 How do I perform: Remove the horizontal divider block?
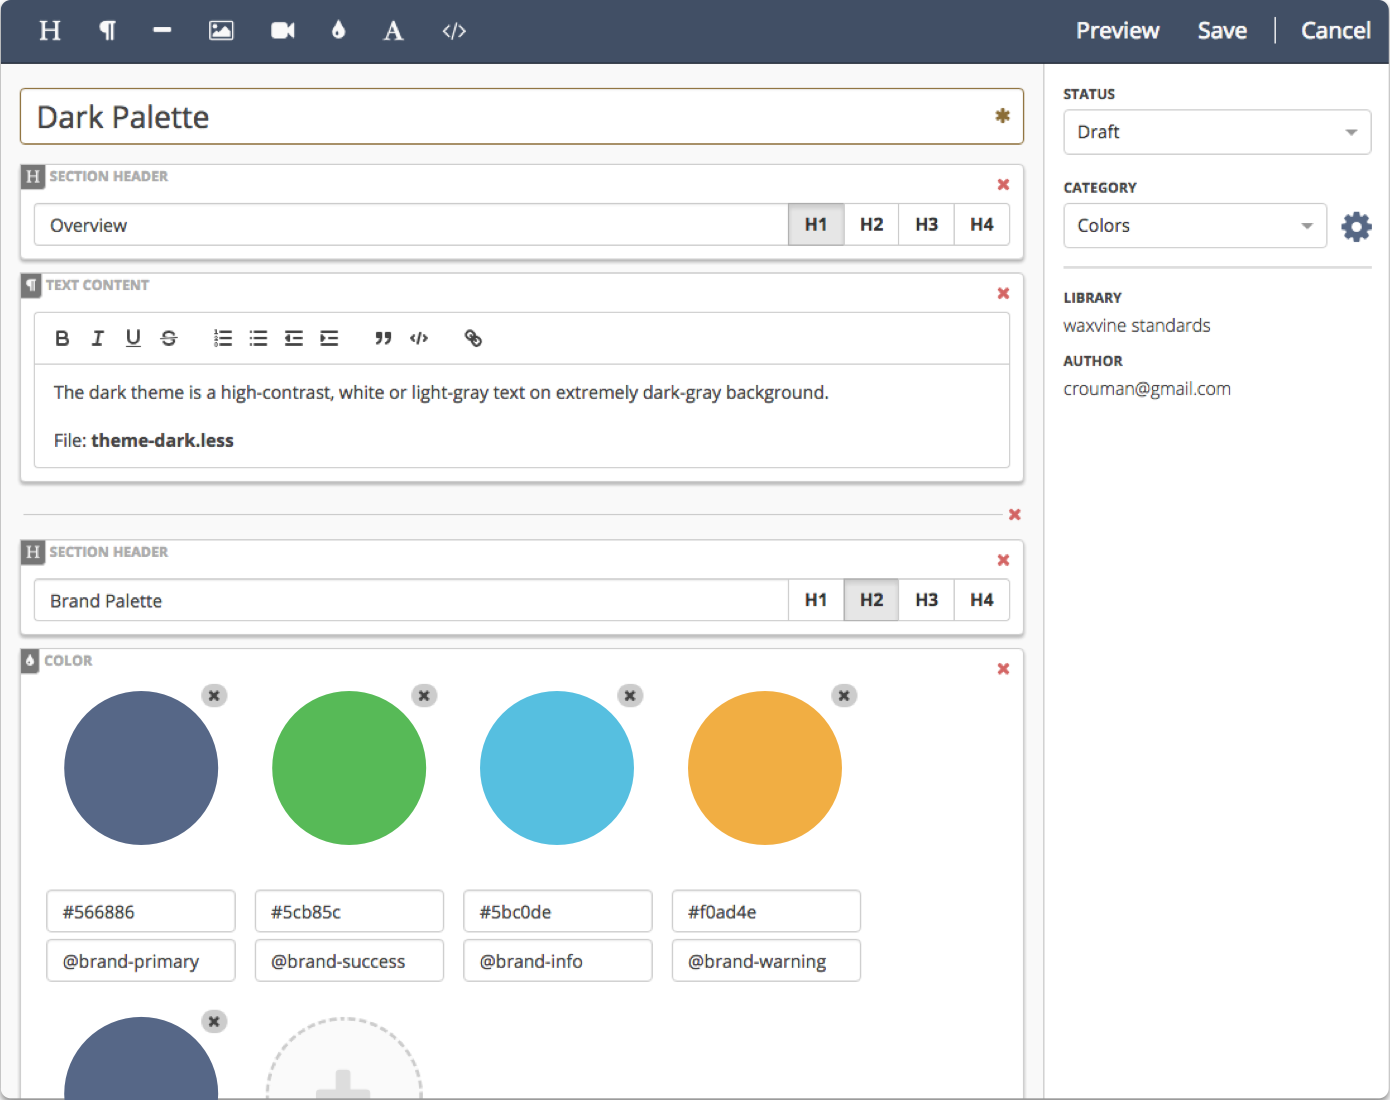point(1014,514)
